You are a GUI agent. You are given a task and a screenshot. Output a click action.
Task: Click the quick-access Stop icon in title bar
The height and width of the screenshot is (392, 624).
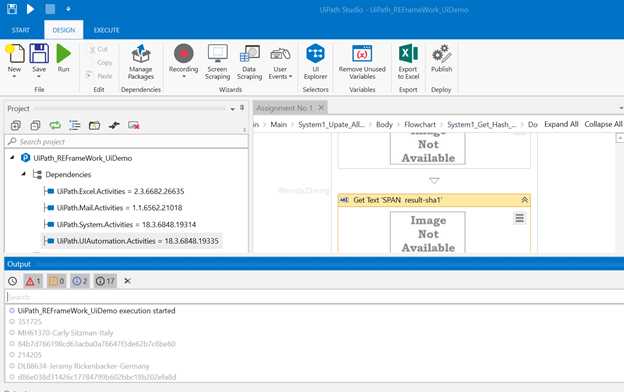pos(50,9)
